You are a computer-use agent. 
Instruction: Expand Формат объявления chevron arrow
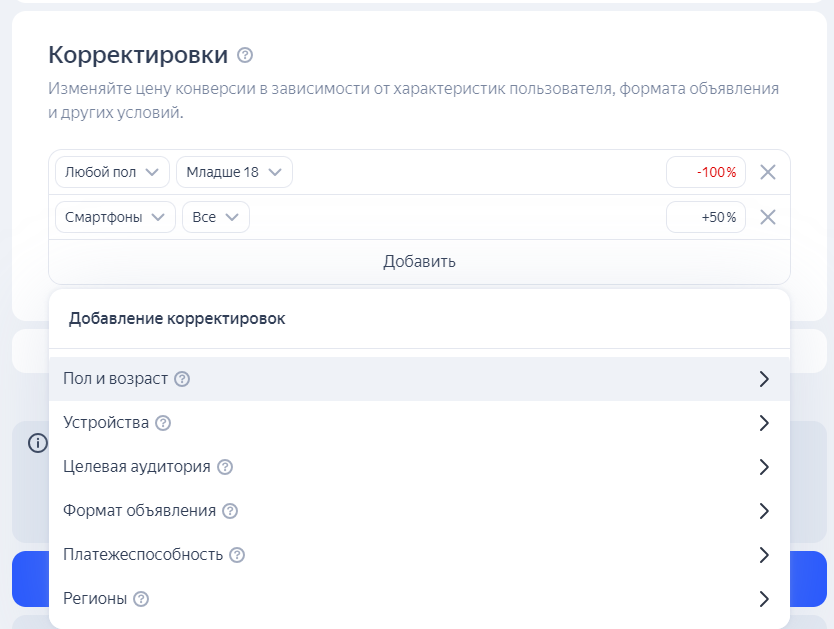[764, 511]
